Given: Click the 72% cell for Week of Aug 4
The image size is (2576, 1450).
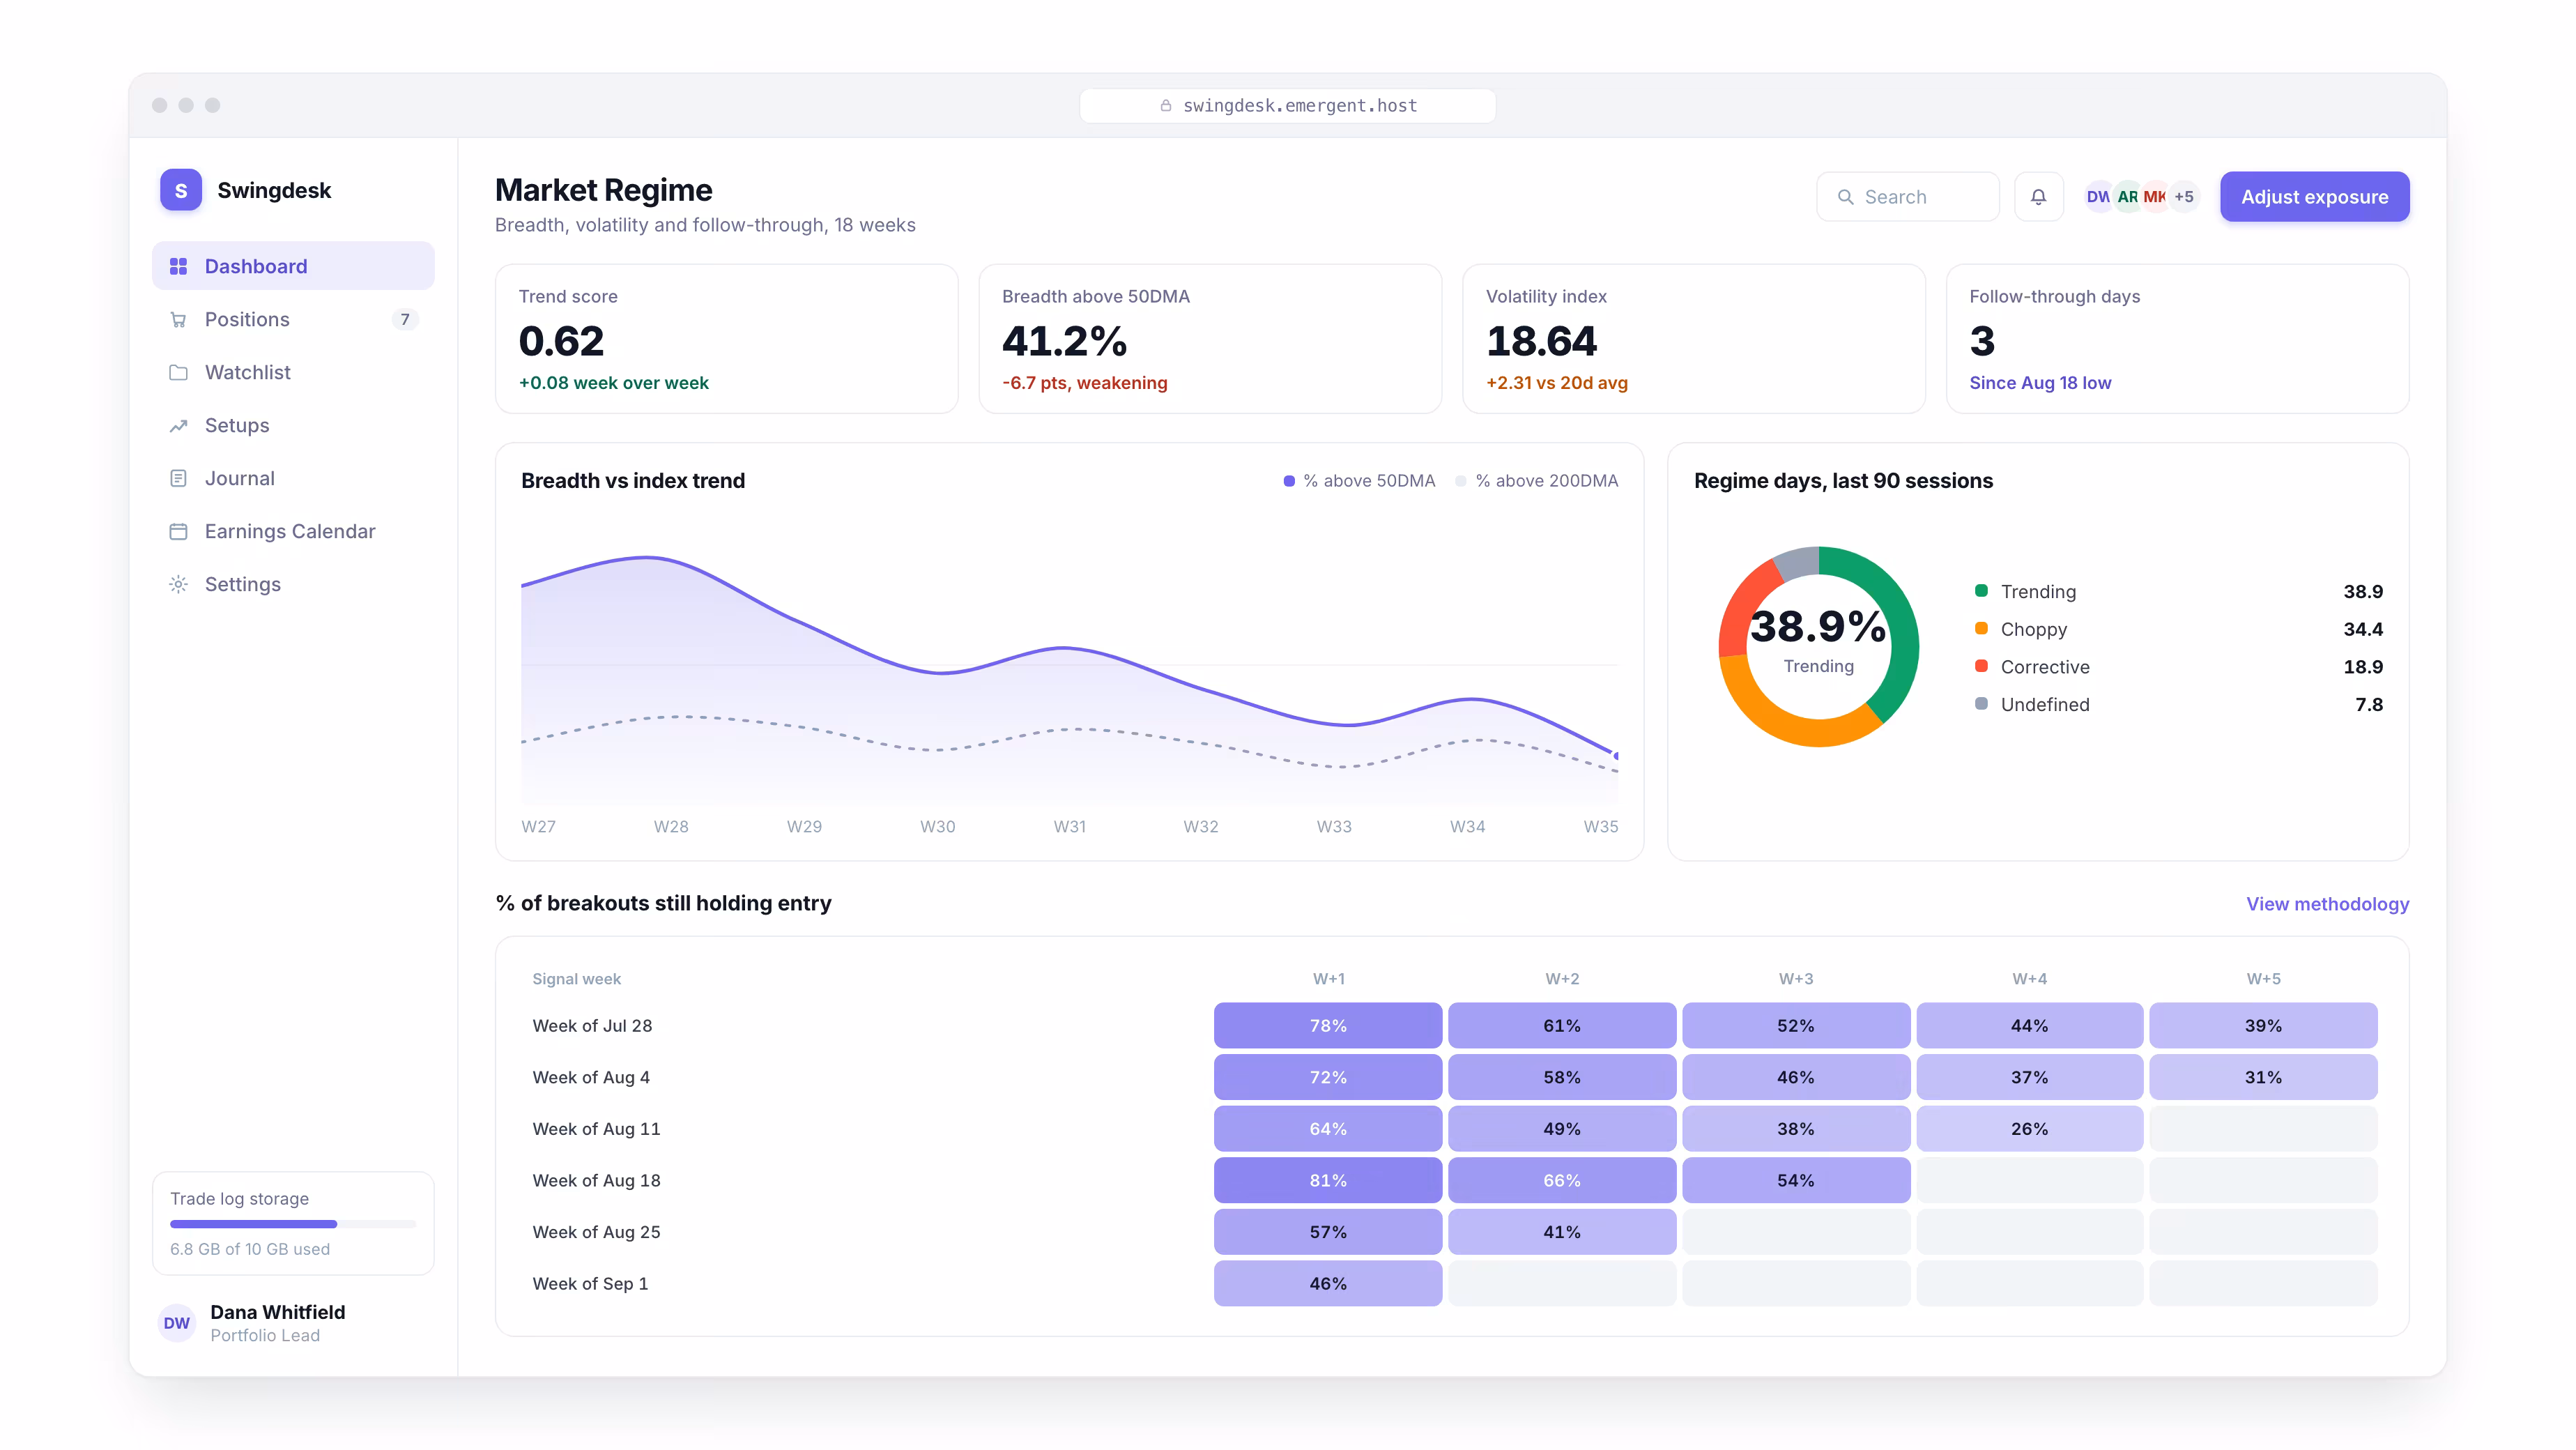Looking at the screenshot, I should point(1328,1077).
